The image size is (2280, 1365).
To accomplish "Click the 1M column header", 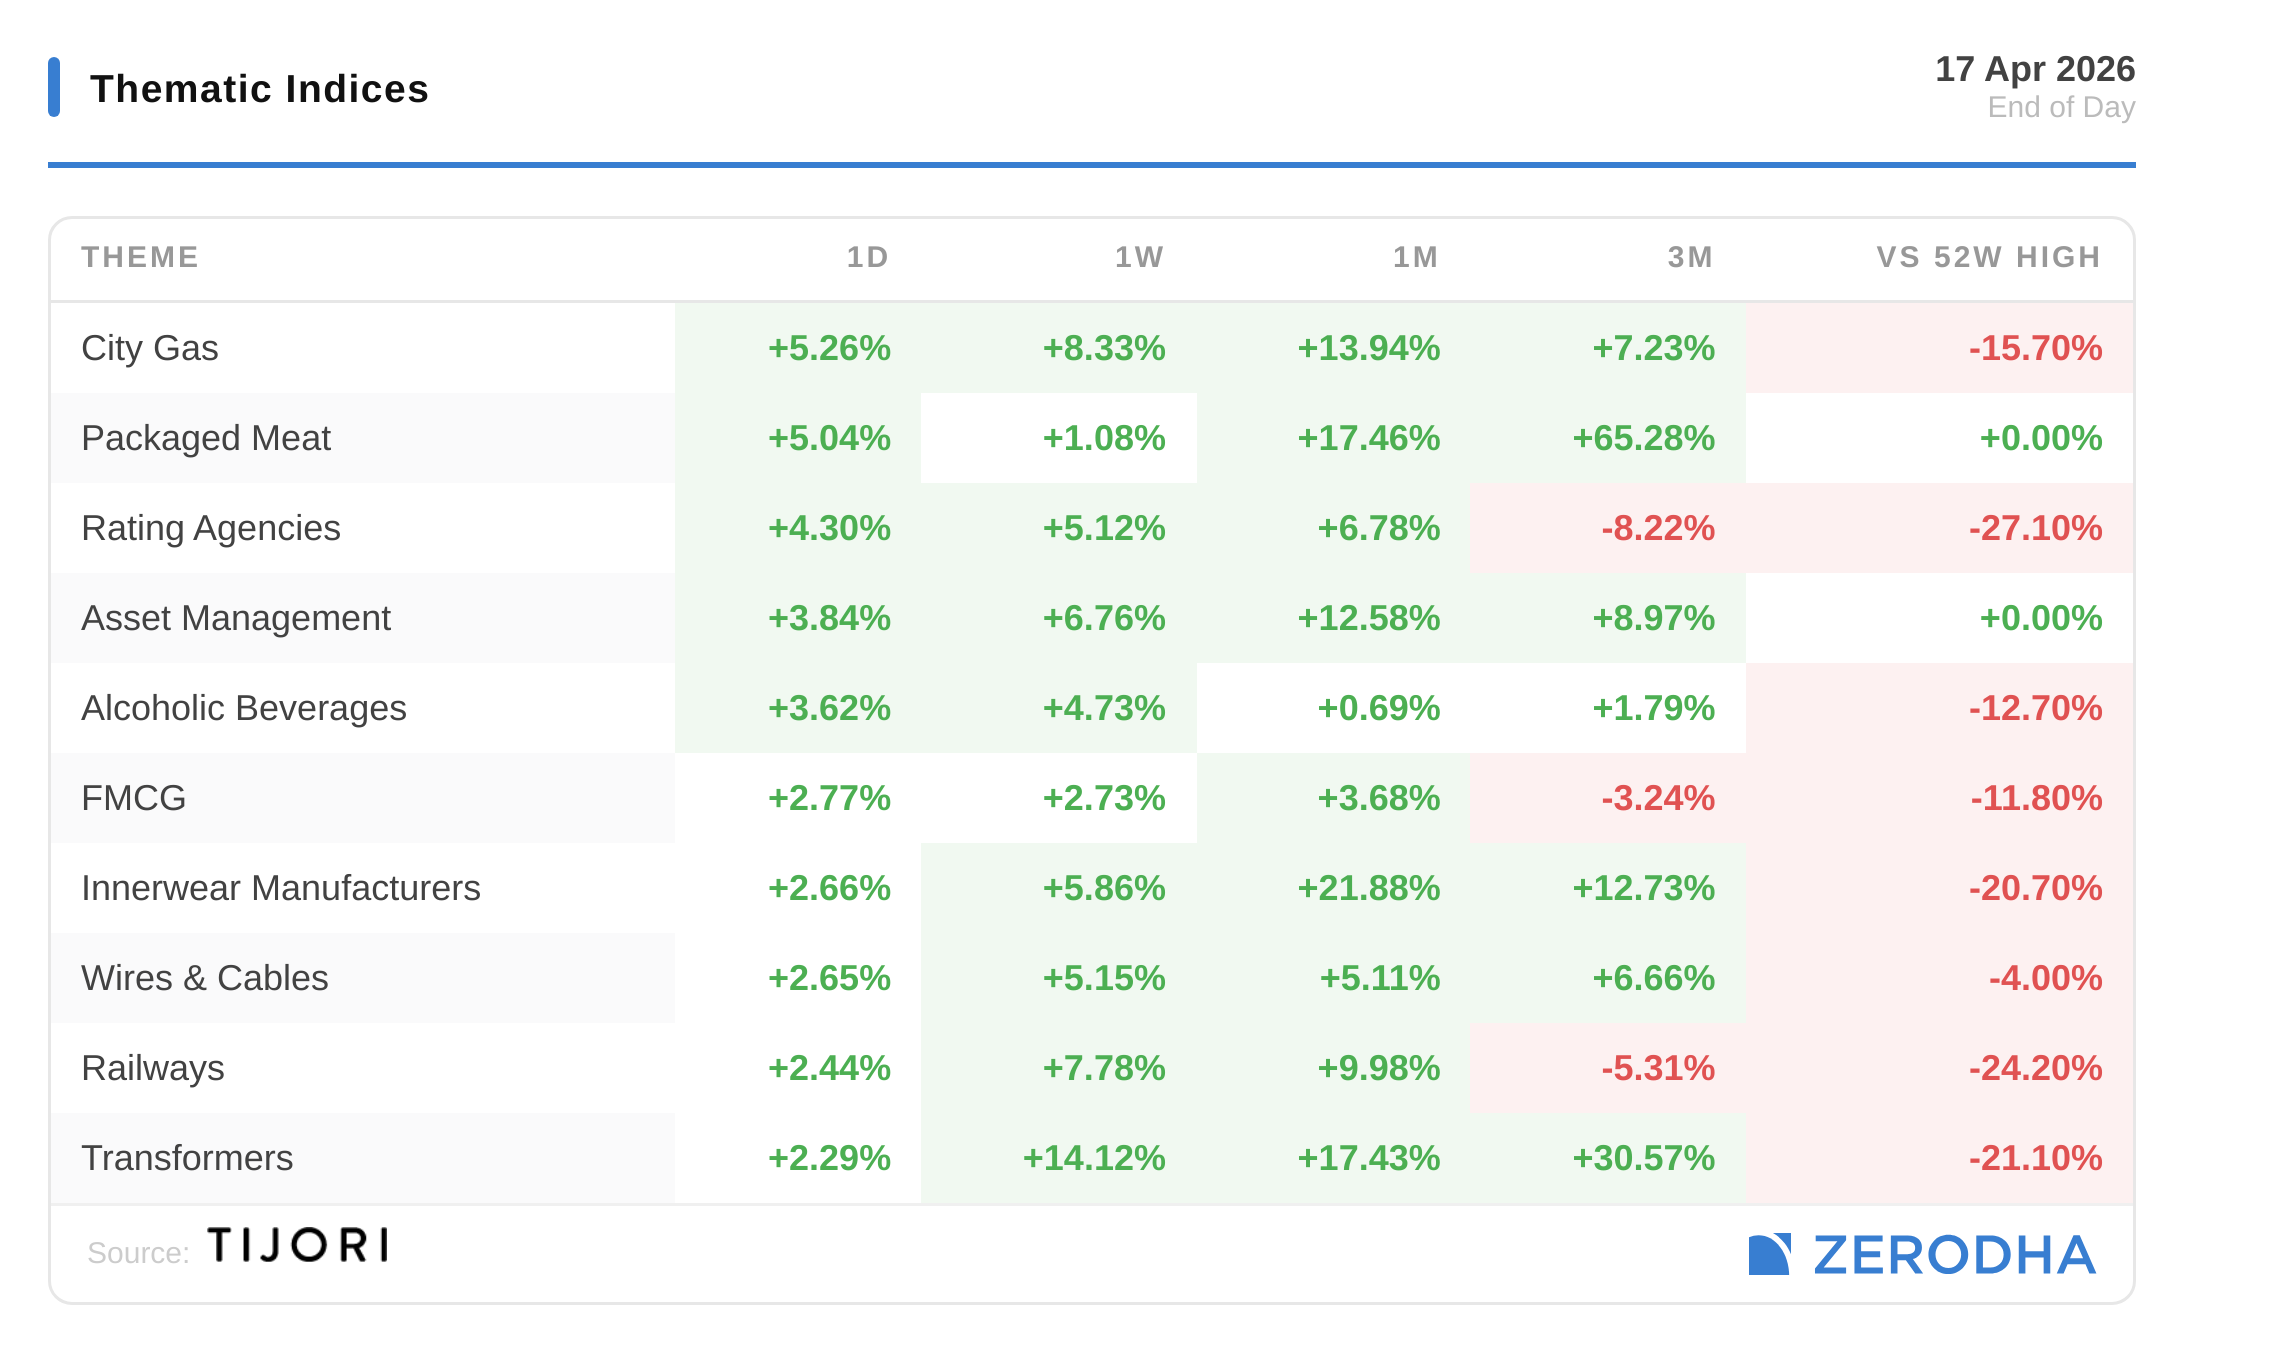I will (x=1415, y=257).
